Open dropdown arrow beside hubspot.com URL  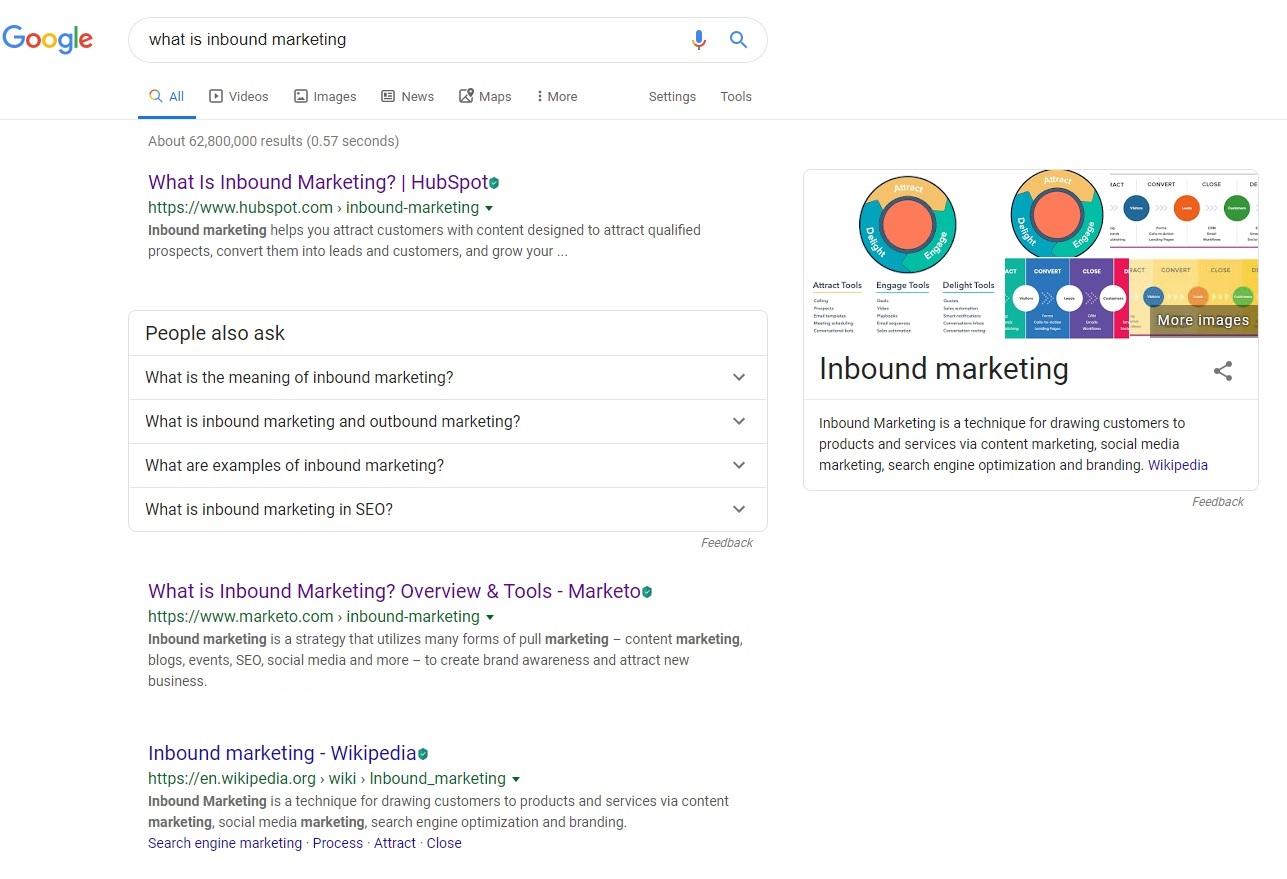click(x=489, y=208)
